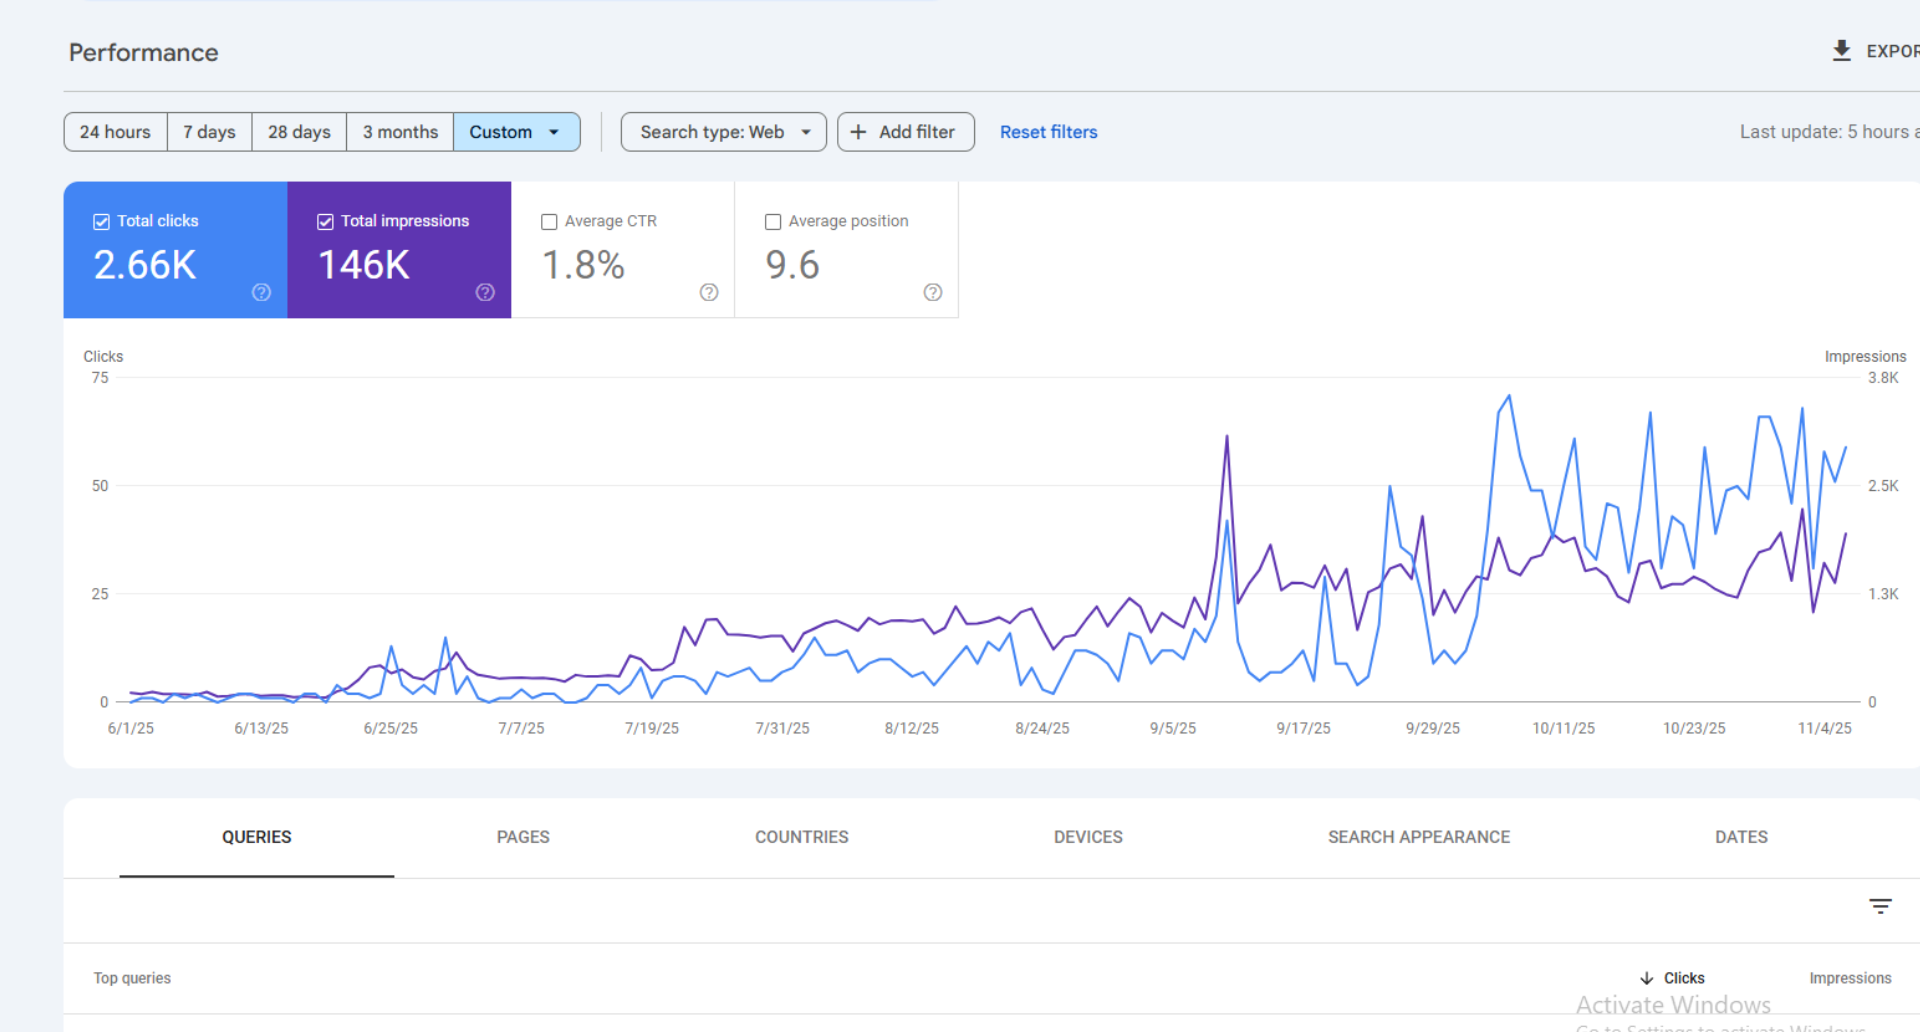Uncheck the Total clicks checkbox
This screenshot has height=1032, width=1920.
click(100, 221)
